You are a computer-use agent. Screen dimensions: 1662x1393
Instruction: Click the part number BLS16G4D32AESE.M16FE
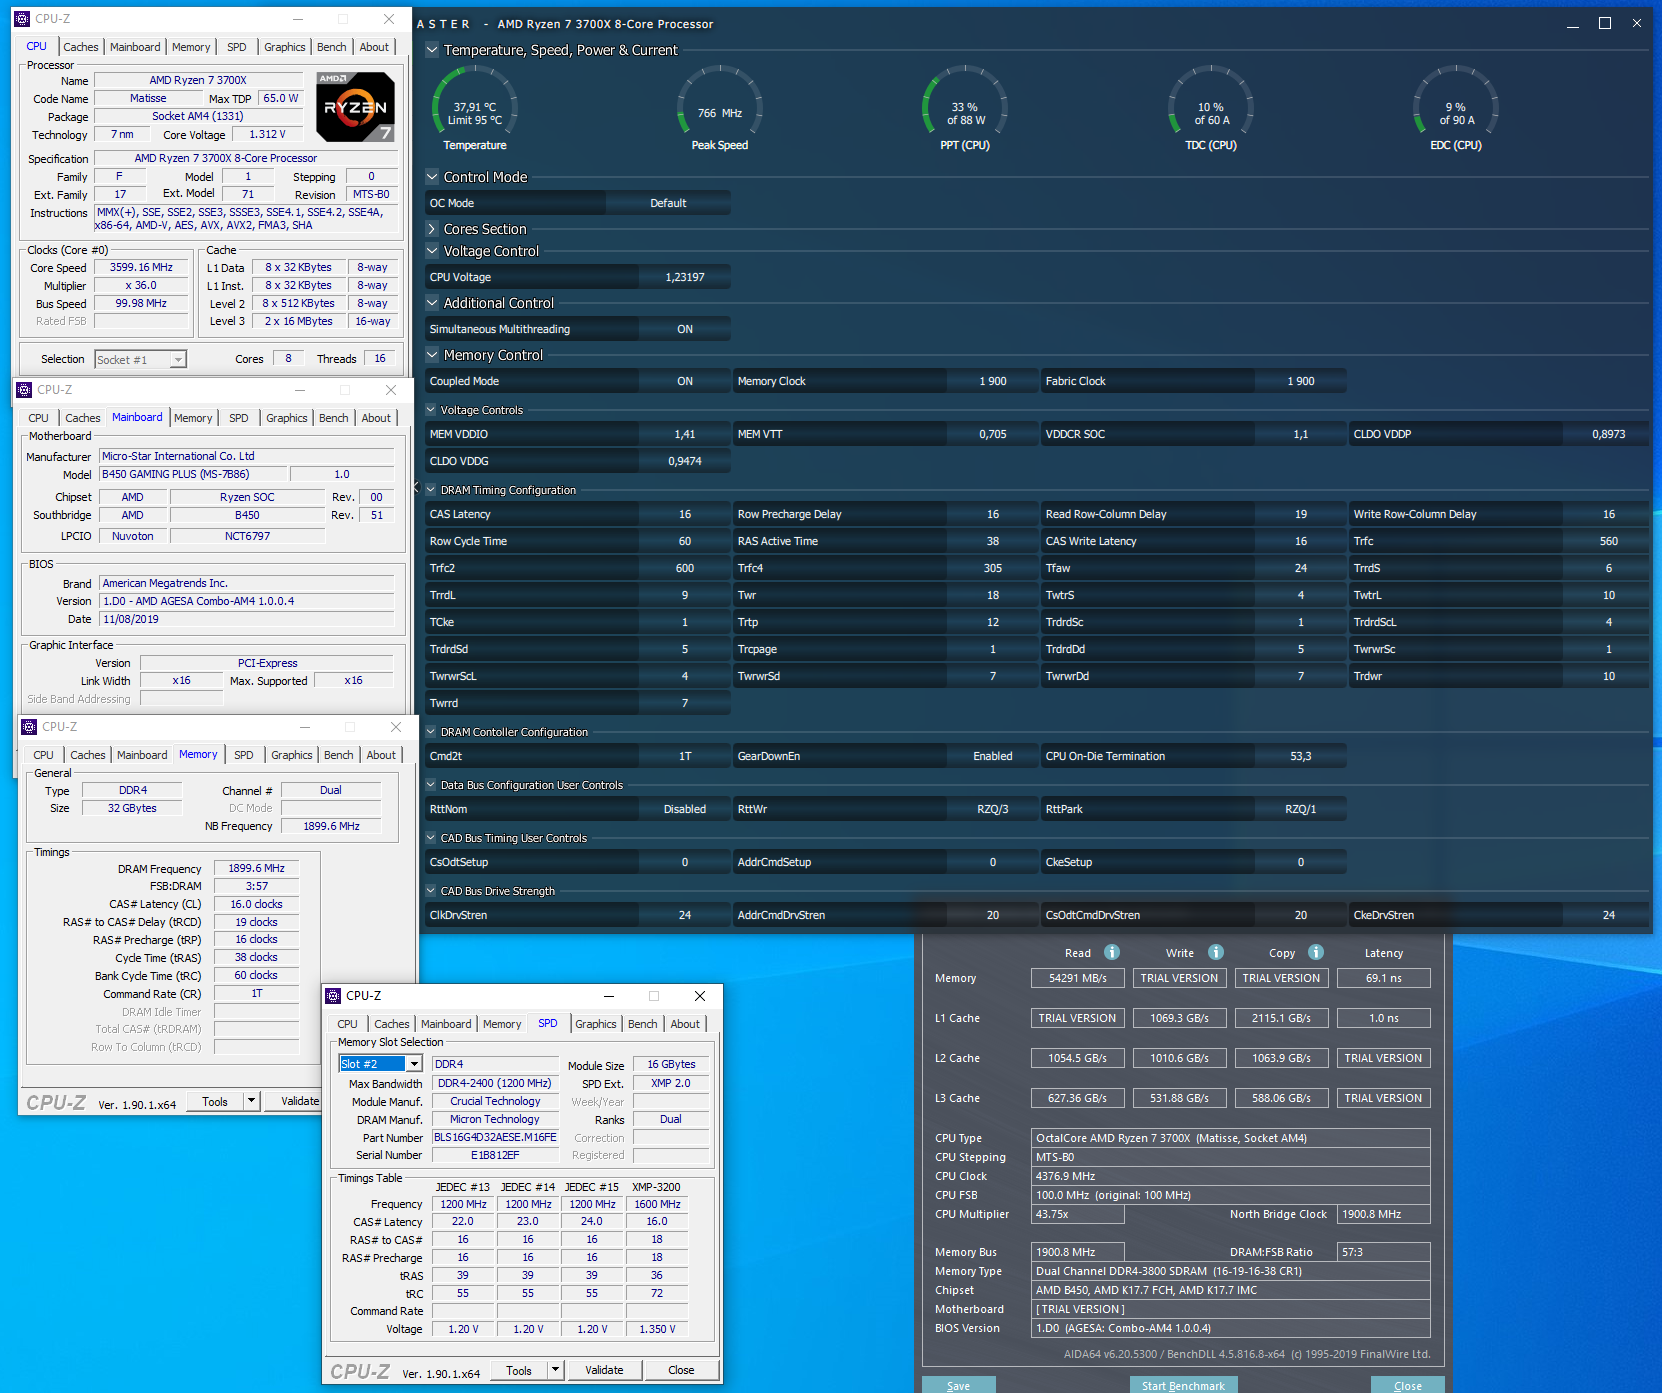point(495,1137)
